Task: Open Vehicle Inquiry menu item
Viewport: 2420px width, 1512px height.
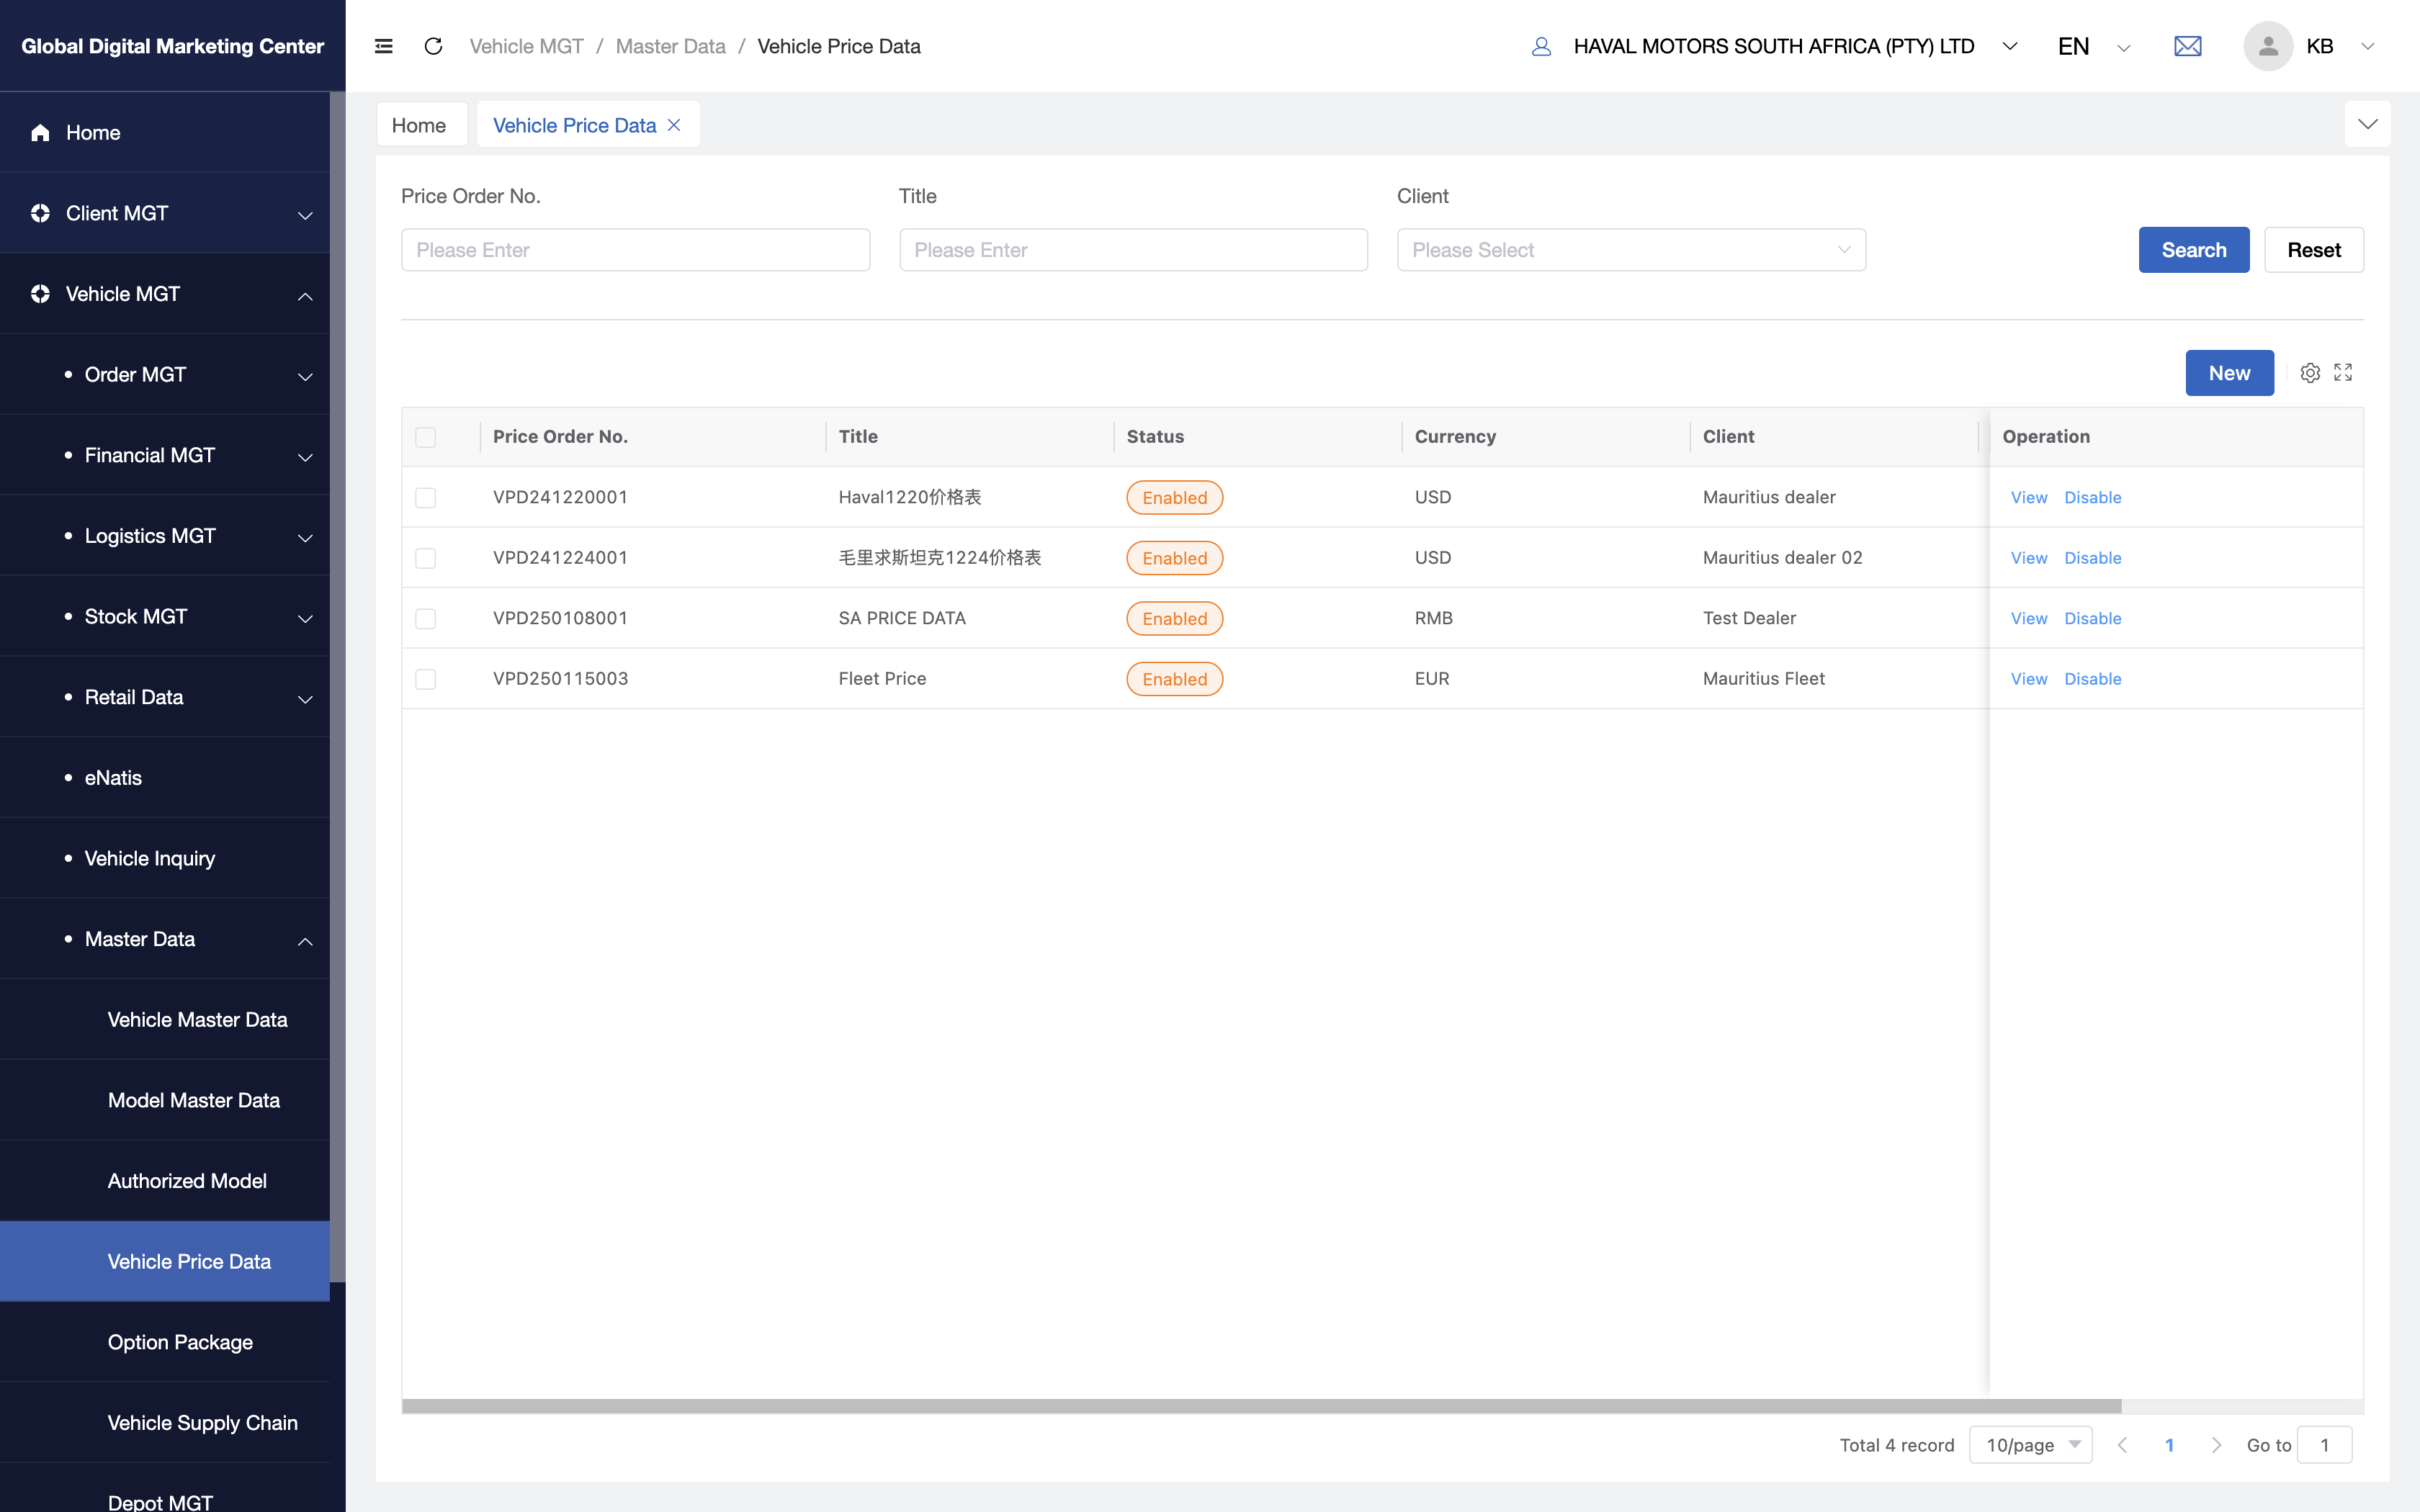Action: [165, 858]
